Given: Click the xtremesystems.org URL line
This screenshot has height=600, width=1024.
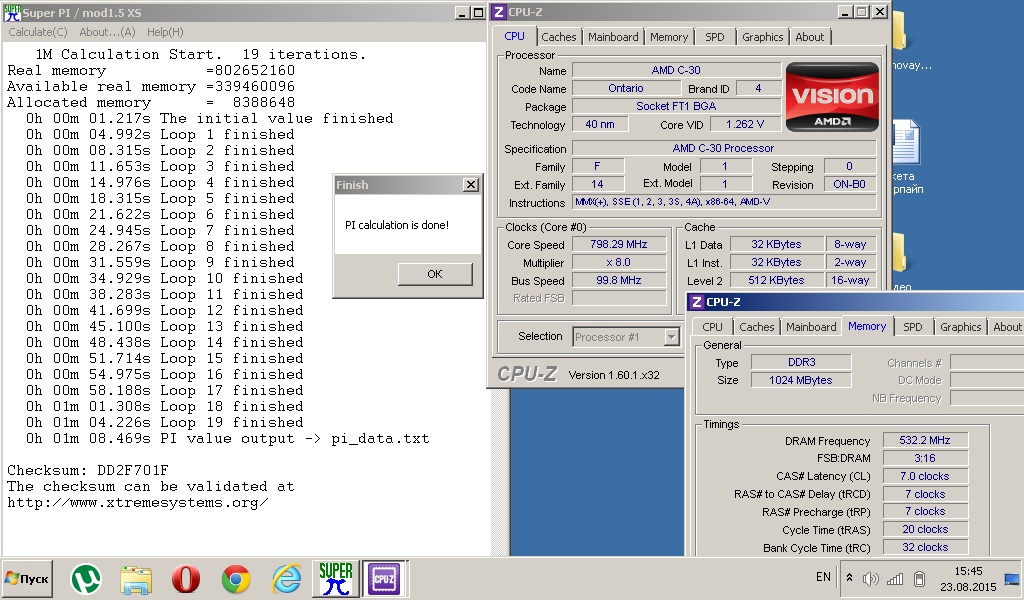Looking at the screenshot, I should click(138, 503).
